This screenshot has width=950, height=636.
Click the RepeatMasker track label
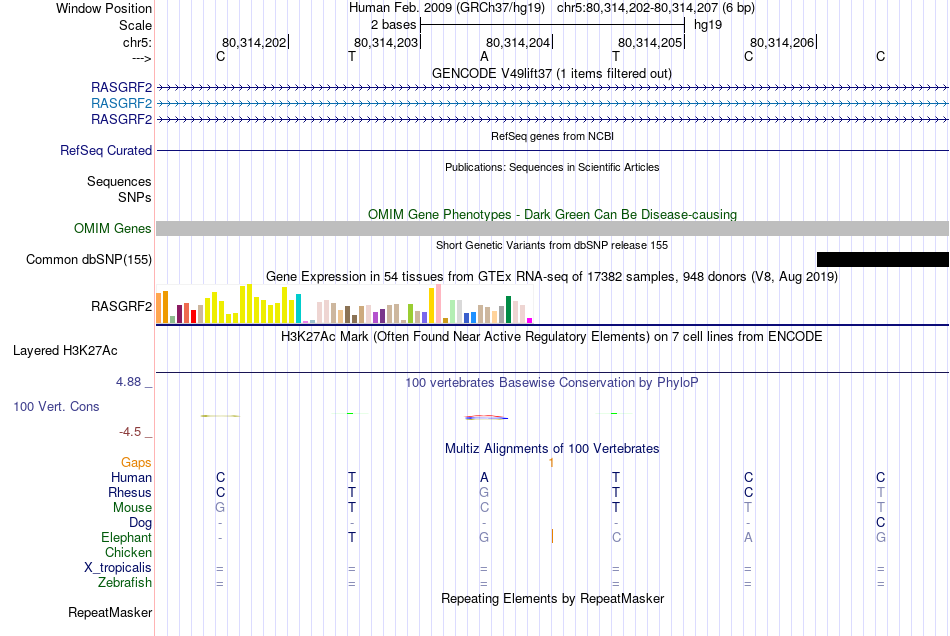point(110,612)
